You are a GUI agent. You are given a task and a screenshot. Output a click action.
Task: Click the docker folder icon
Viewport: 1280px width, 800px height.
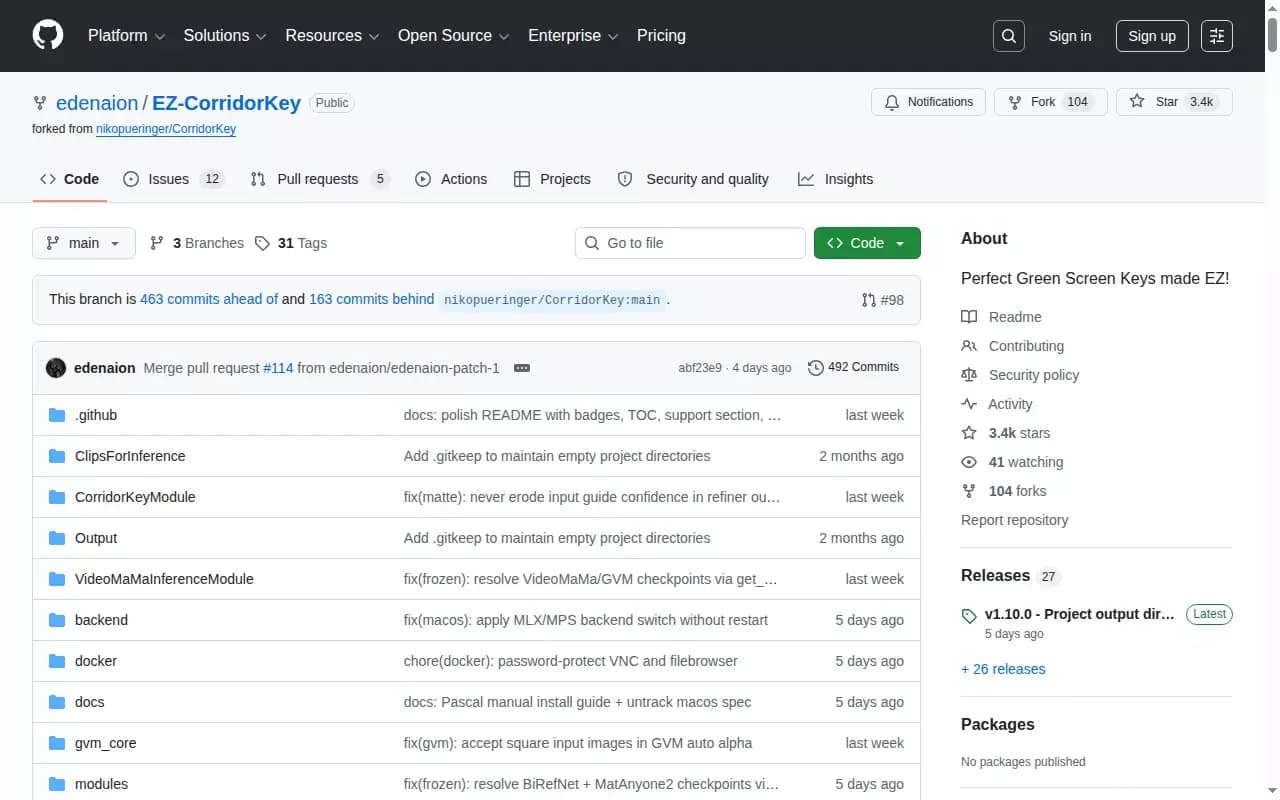click(57, 661)
